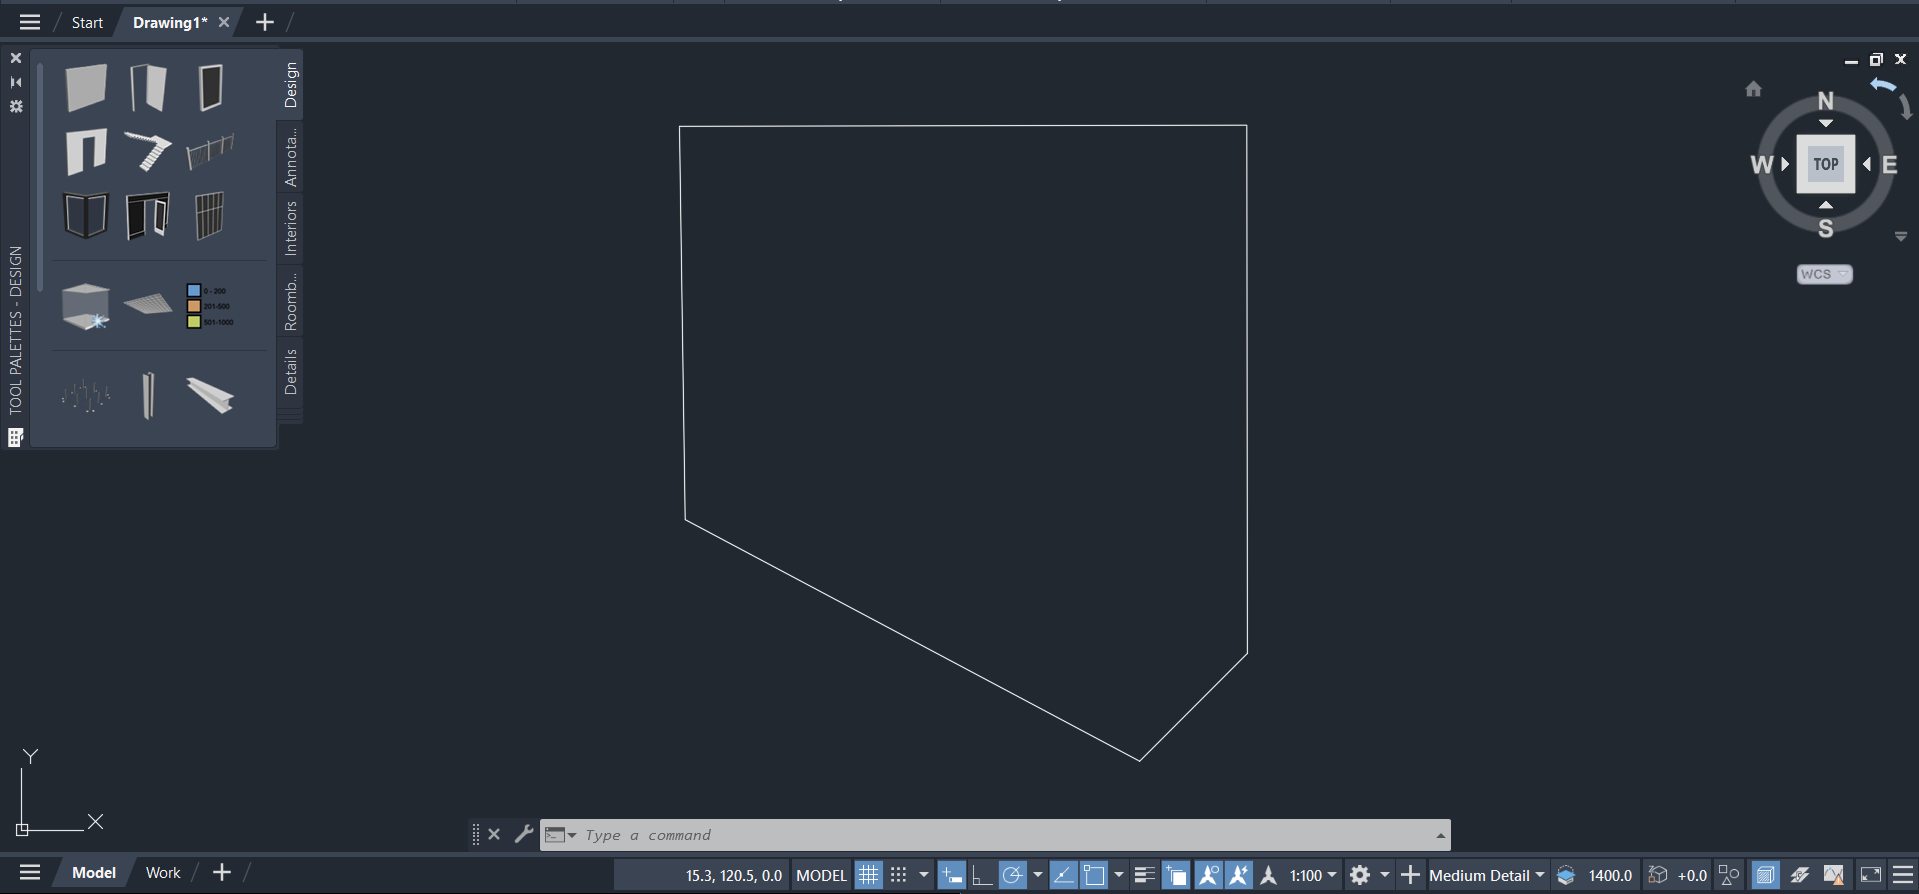Toggle snap mode dotted-grid button
The width and height of the screenshot is (1919, 894).
(899, 875)
